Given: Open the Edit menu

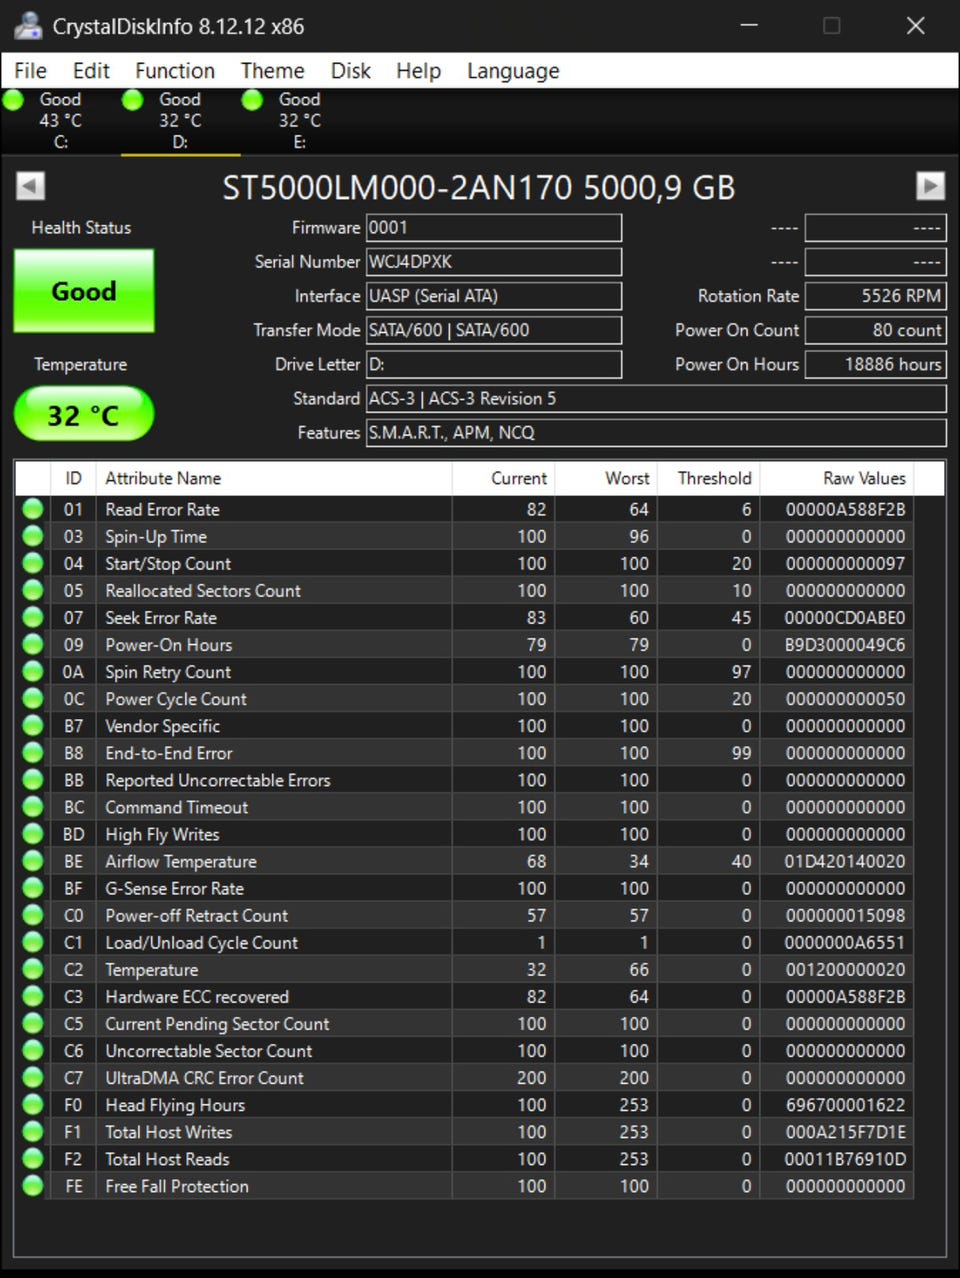Looking at the screenshot, I should pyautogui.click(x=91, y=71).
